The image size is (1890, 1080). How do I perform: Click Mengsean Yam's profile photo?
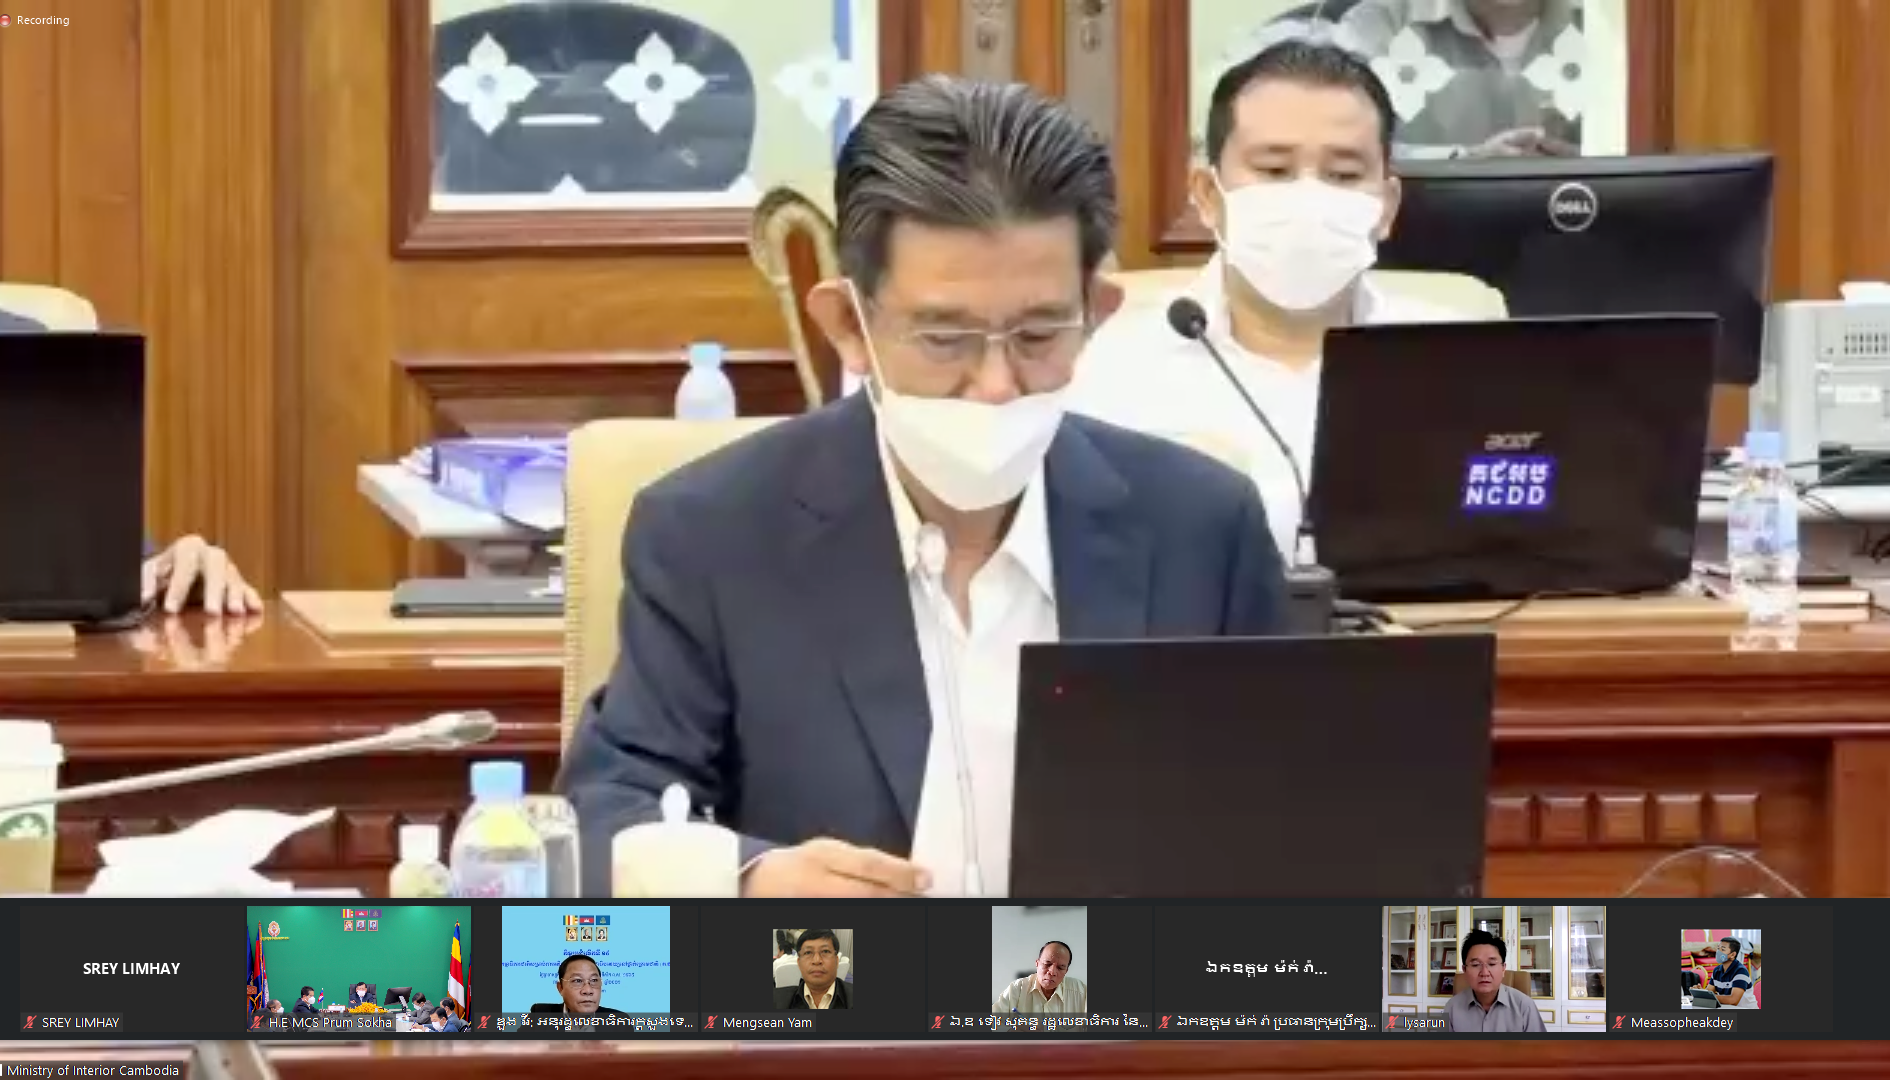point(812,968)
